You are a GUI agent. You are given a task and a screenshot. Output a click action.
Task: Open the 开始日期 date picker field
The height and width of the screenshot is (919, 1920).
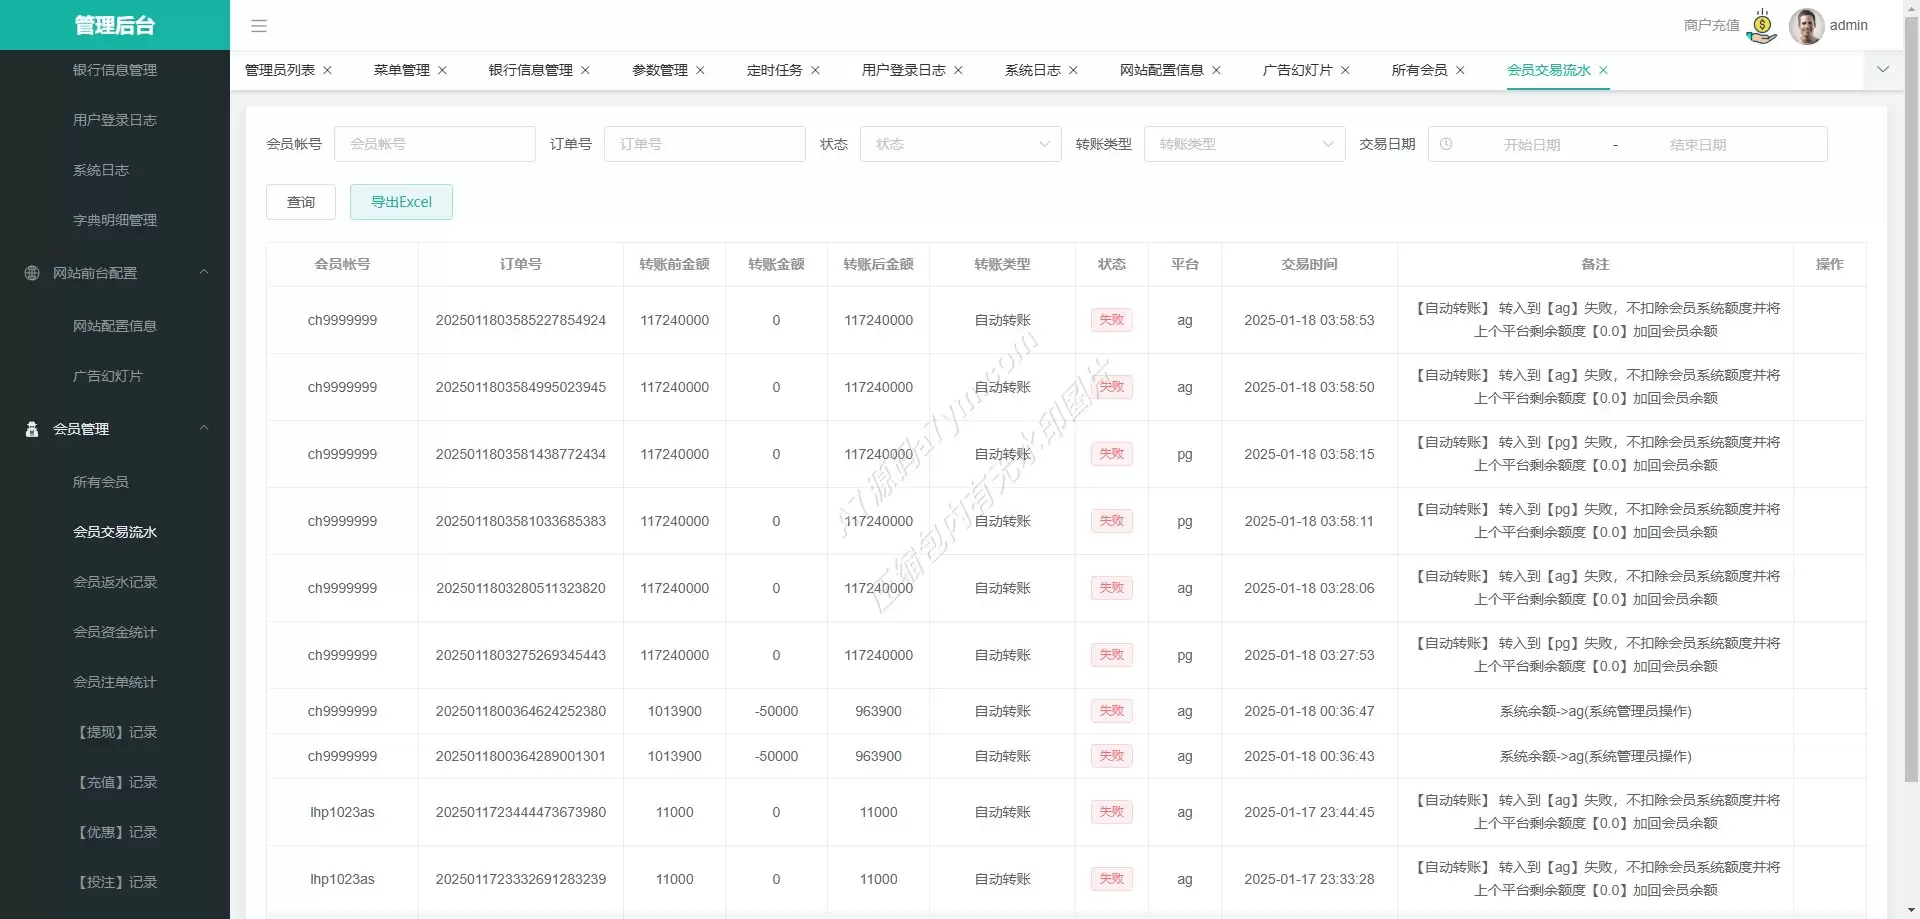pyautogui.click(x=1531, y=145)
